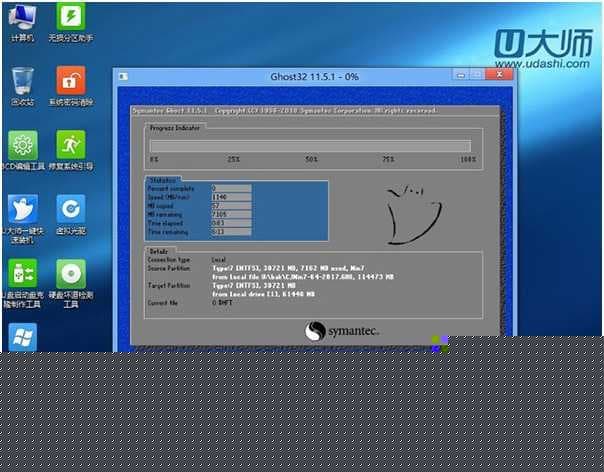Launch 无损分区助手 partition tool
The image size is (604, 472).
click(70, 19)
